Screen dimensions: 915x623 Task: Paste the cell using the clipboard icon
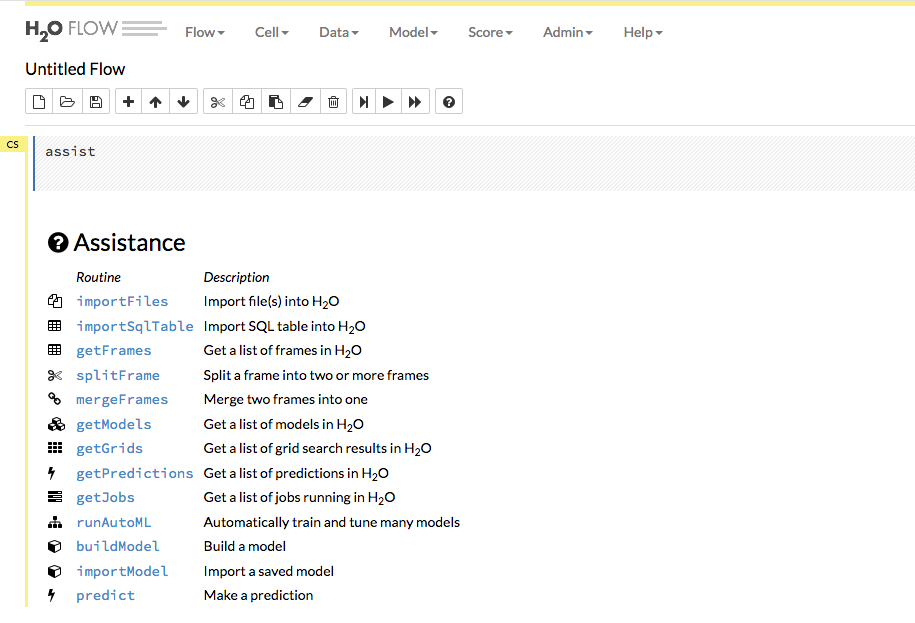pyautogui.click(x=276, y=102)
